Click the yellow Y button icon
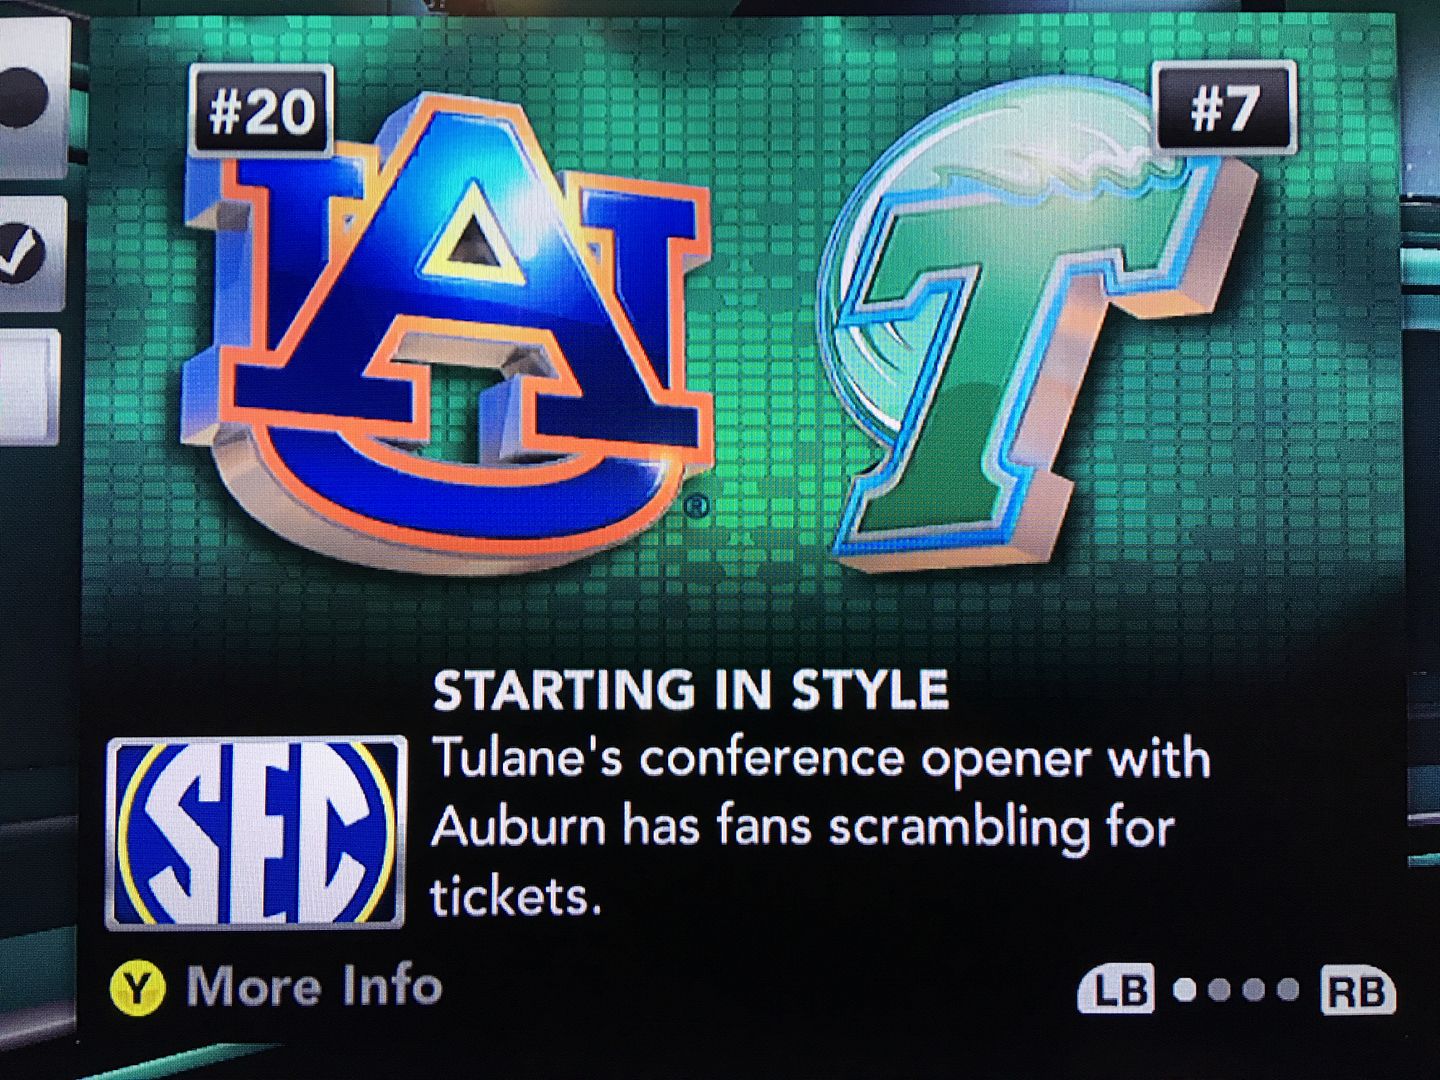 click(x=137, y=987)
